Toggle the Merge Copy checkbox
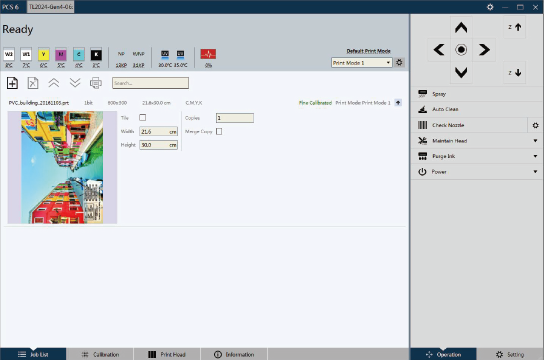Screen dimensions: 544x360 tap(219, 131)
